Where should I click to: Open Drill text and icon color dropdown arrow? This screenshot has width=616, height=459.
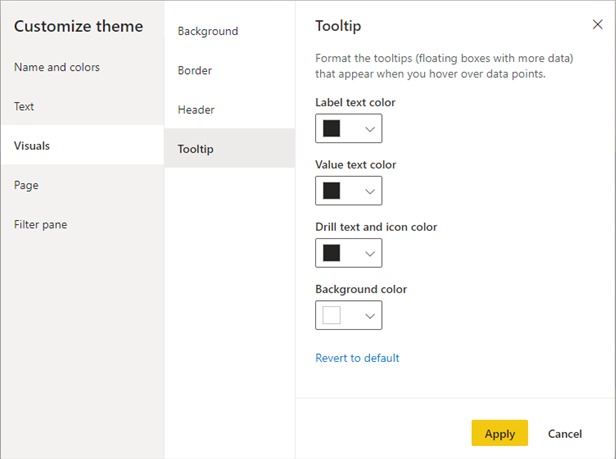point(370,253)
